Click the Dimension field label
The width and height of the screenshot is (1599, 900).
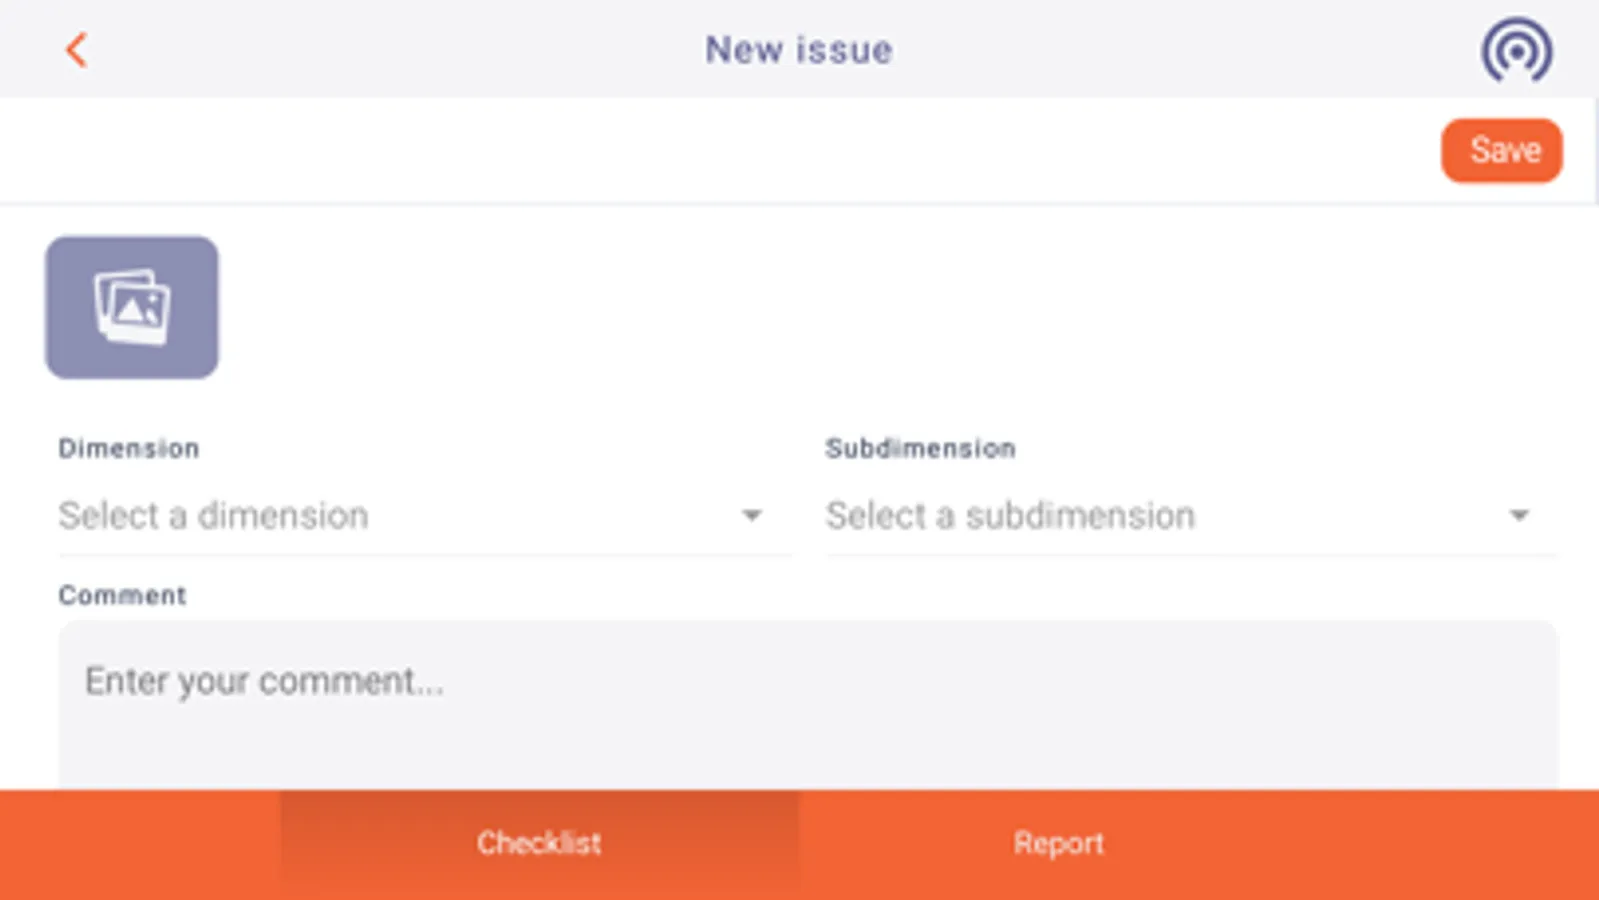(x=129, y=448)
